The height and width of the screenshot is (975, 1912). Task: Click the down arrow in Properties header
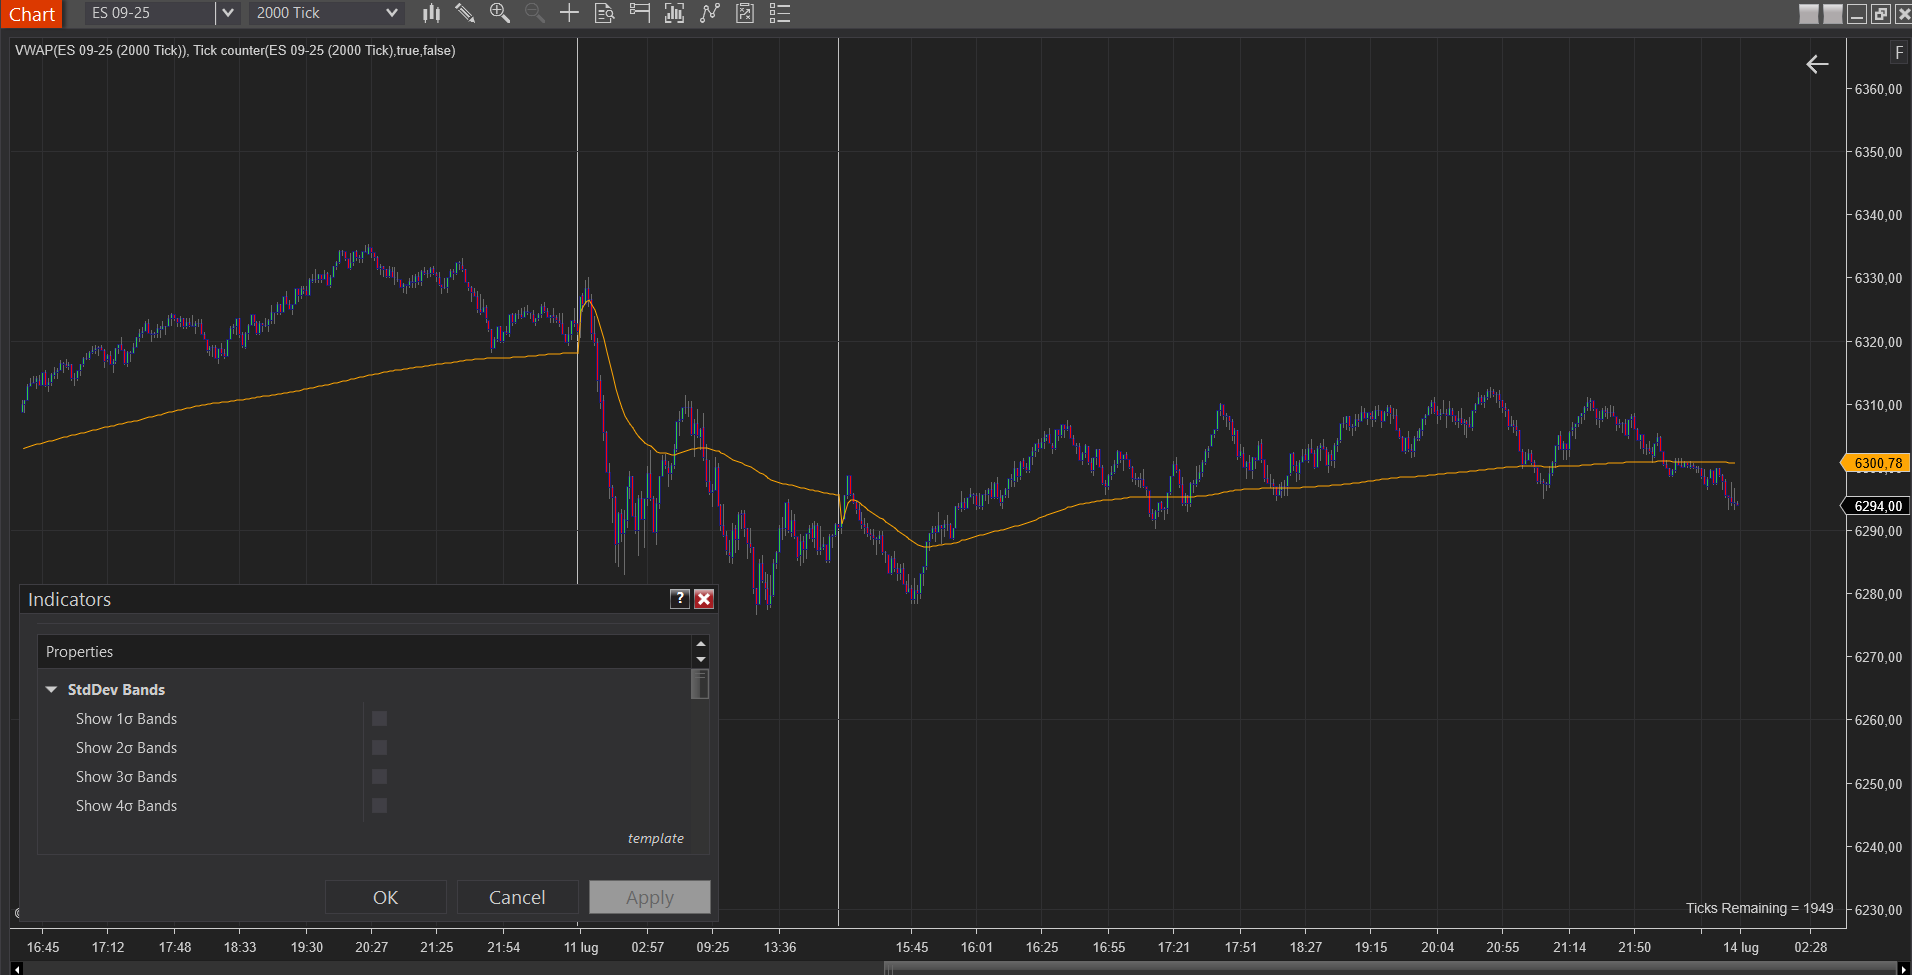pyautogui.click(x=701, y=659)
